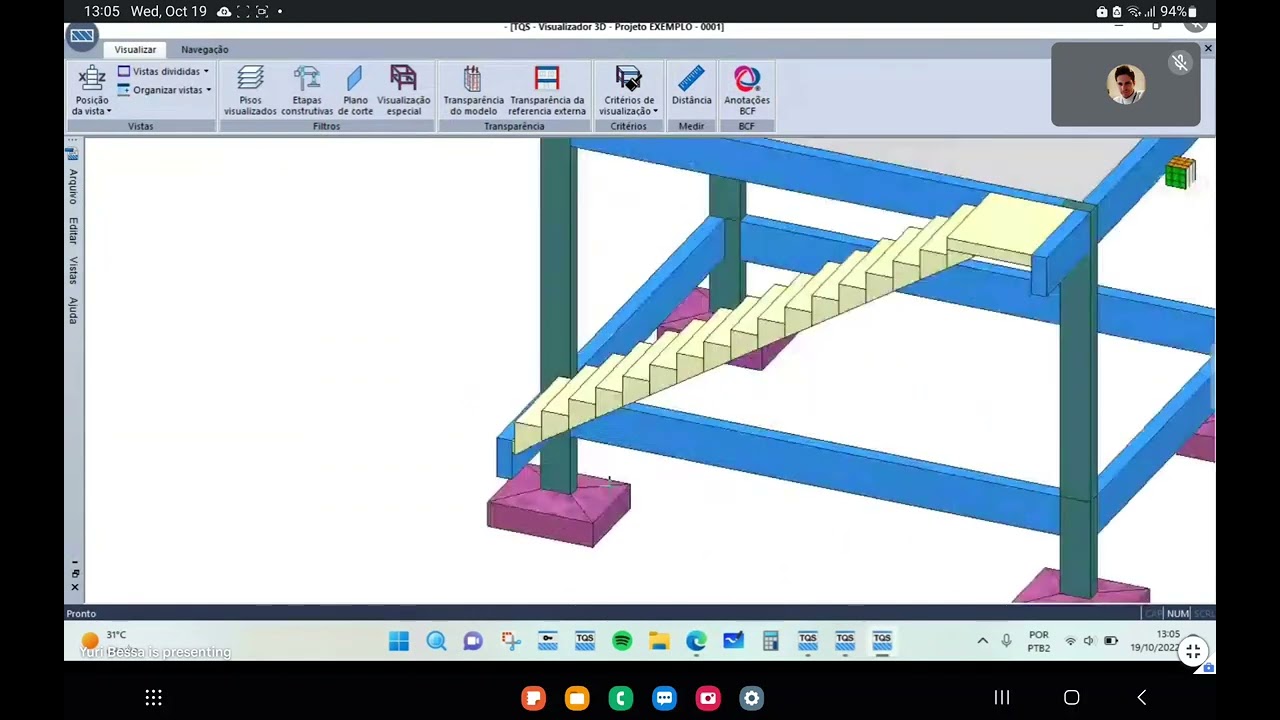Viewport: 1280px width, 720px height.
Task: Click the green navigation cube
Action: 1180,173
